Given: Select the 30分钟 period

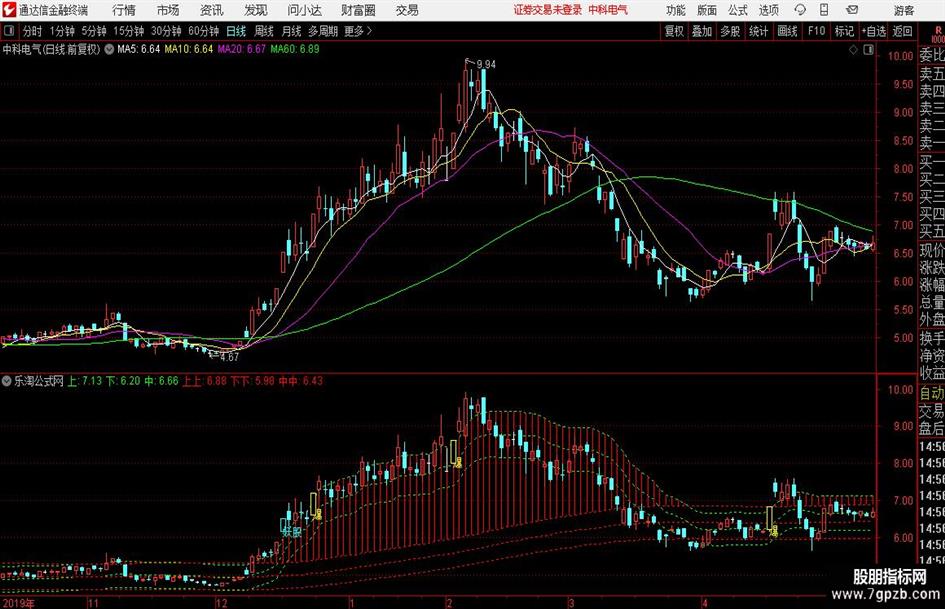Looking at the screenshot, I should coord(166,31).
